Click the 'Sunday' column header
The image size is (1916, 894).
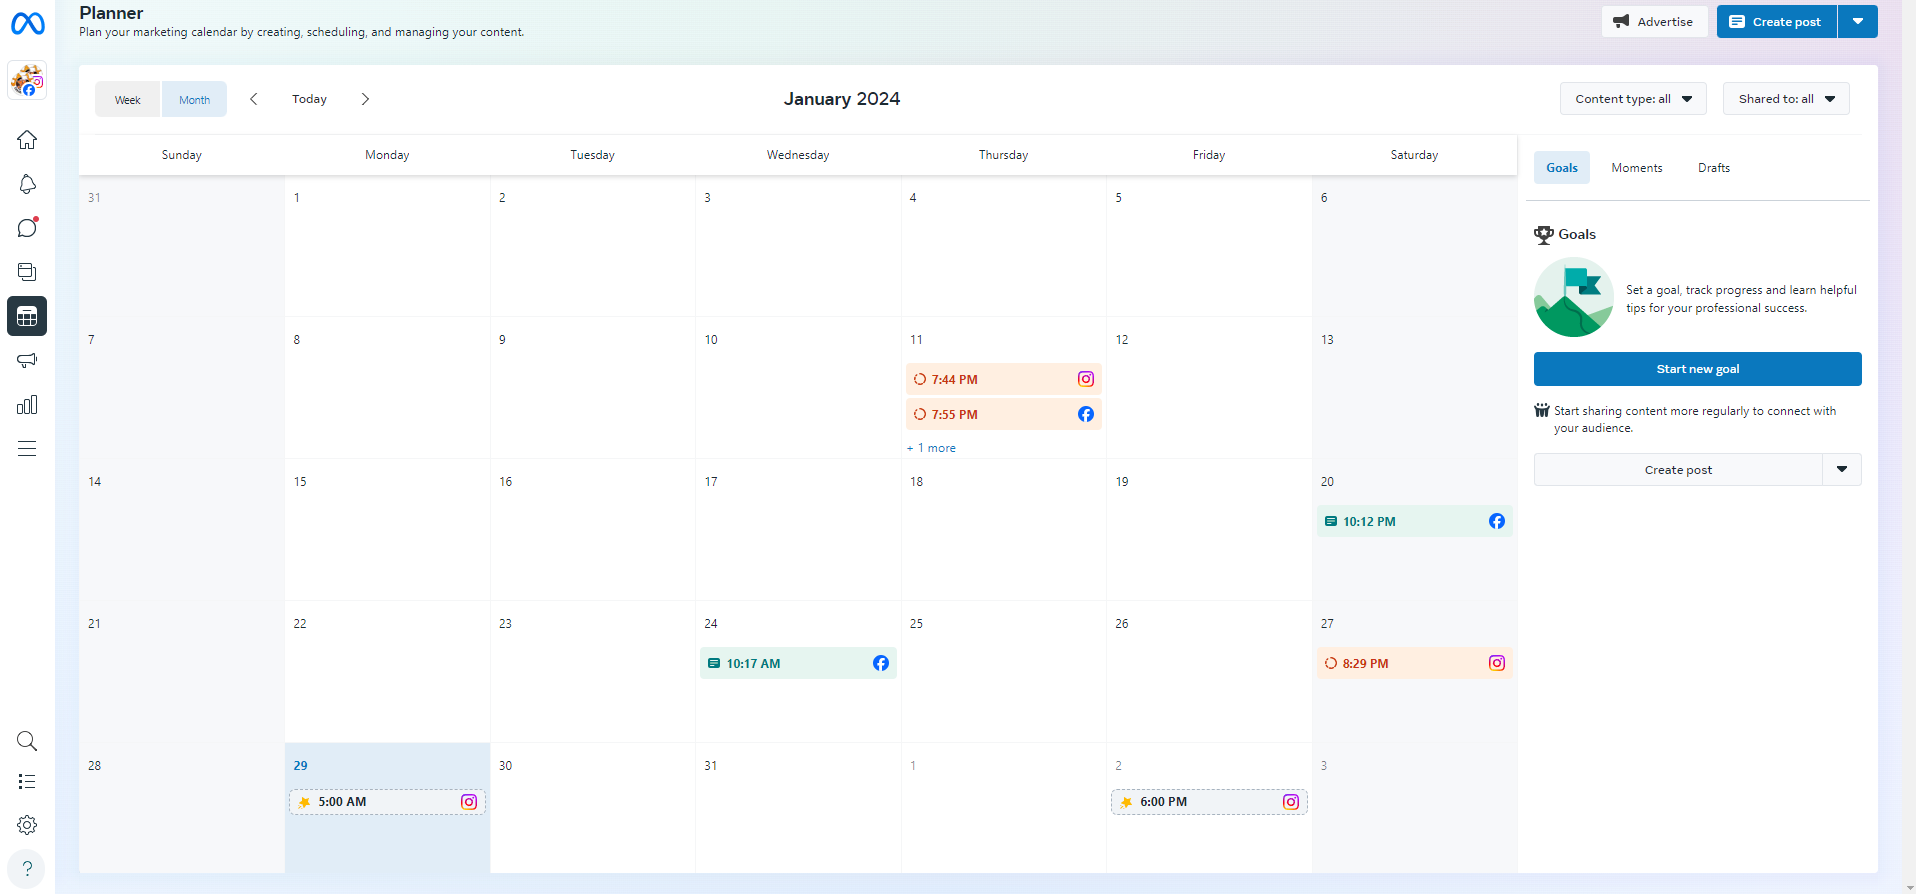[182, 155]
